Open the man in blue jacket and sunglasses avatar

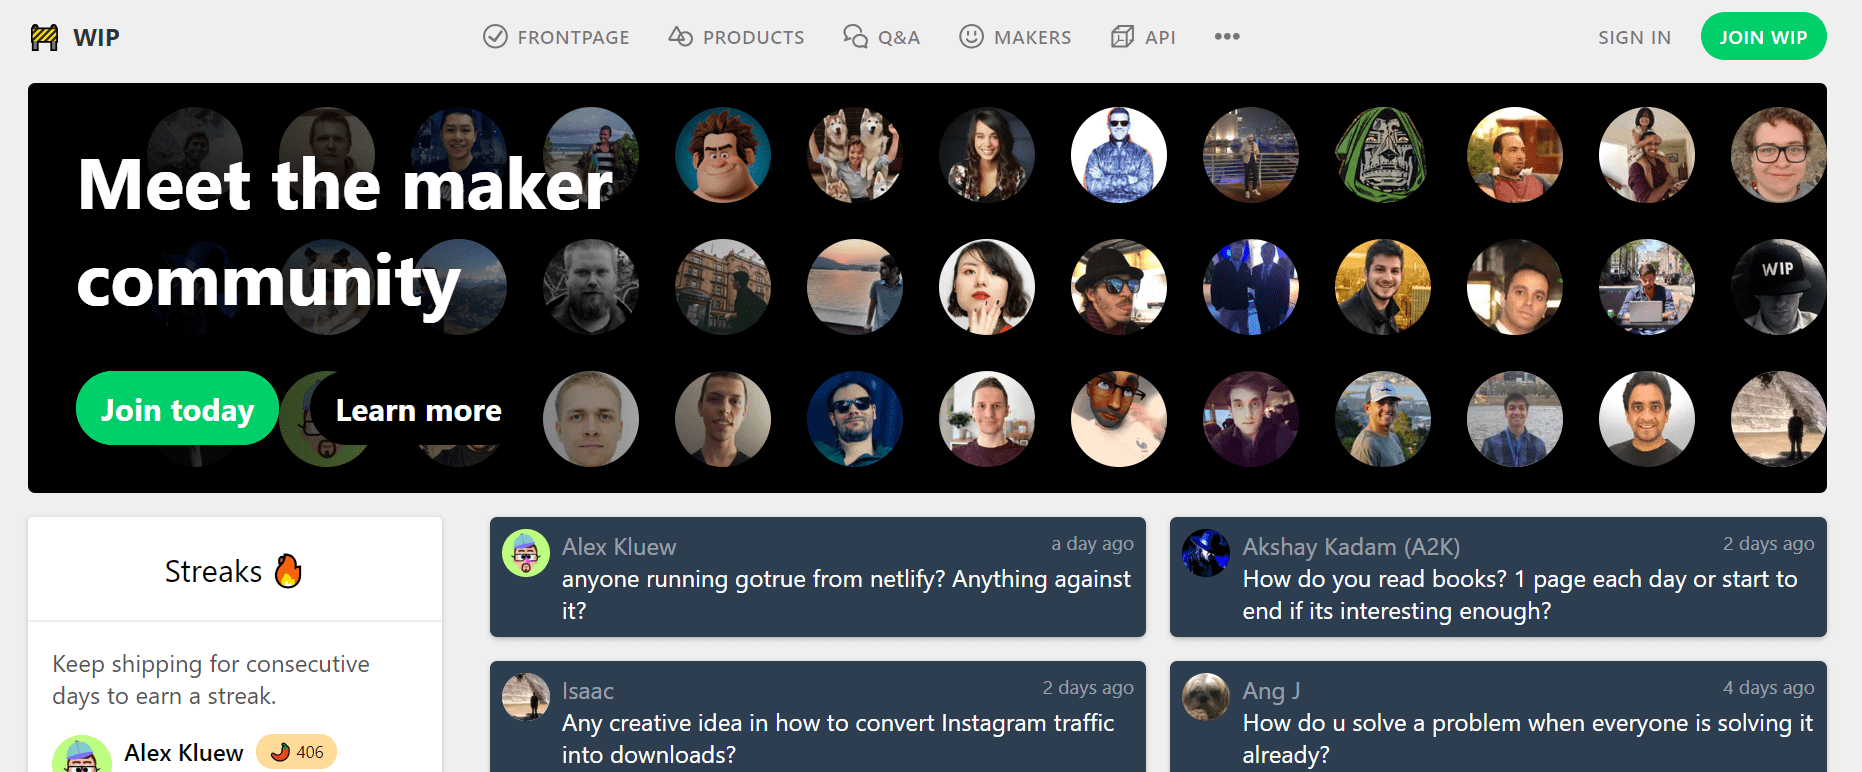(1119, 155)
